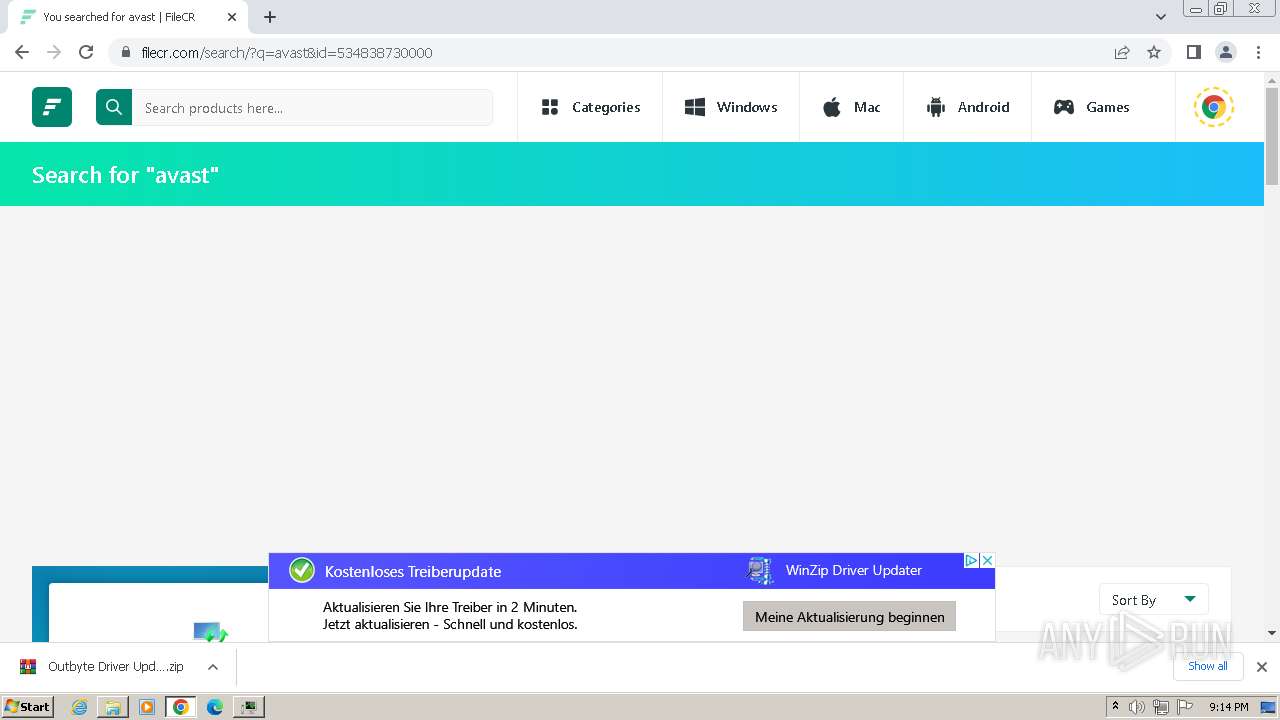The width and height of the screenshot is (1280, 720).
Task: Reload the current page
Action: click(86, 52)
